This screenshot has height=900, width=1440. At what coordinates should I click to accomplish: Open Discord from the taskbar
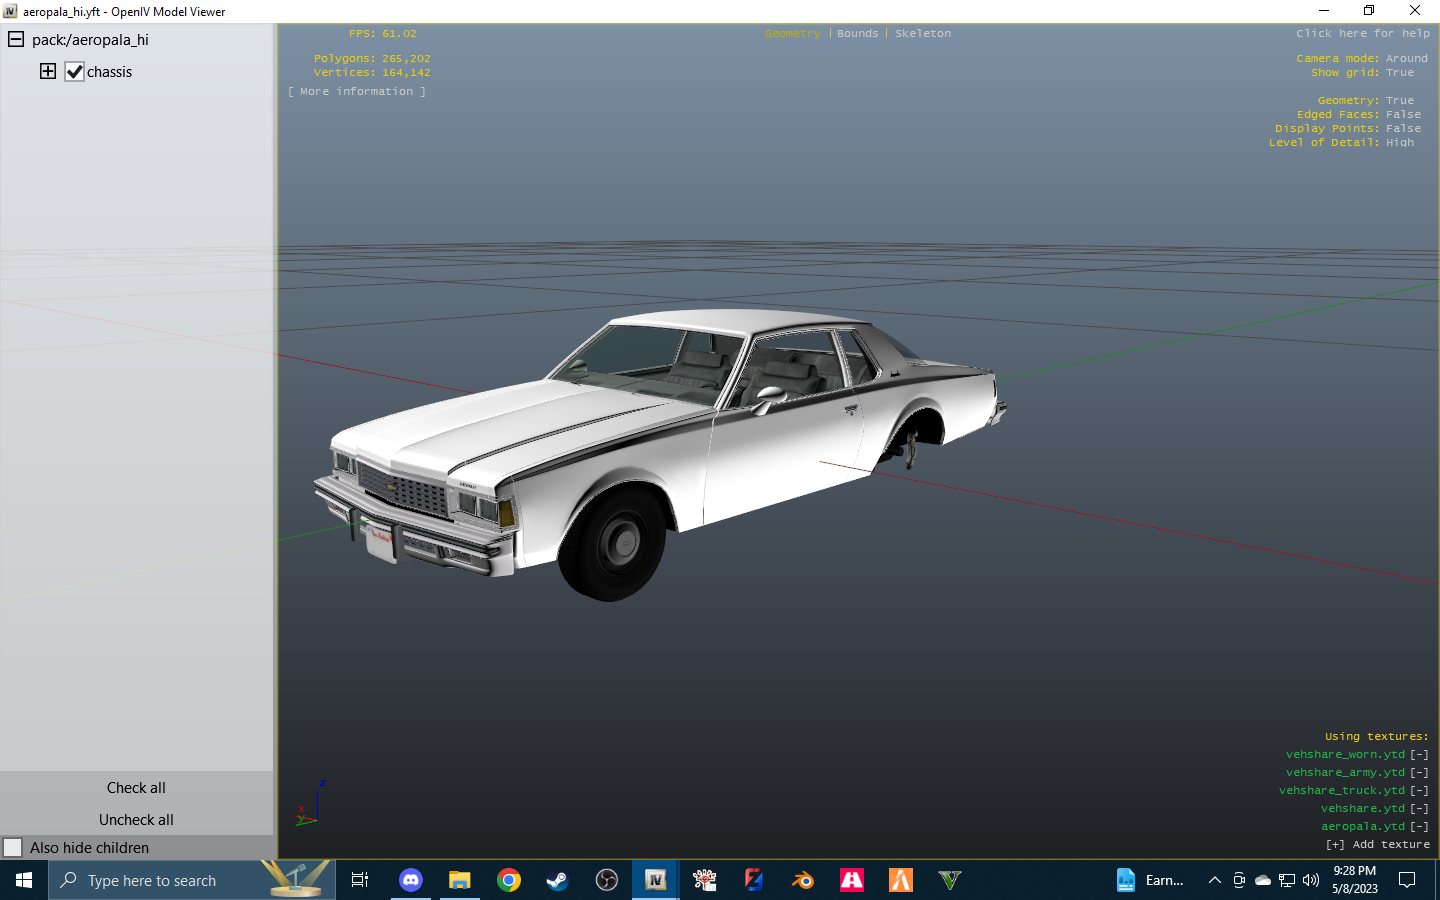coord(411,880)
